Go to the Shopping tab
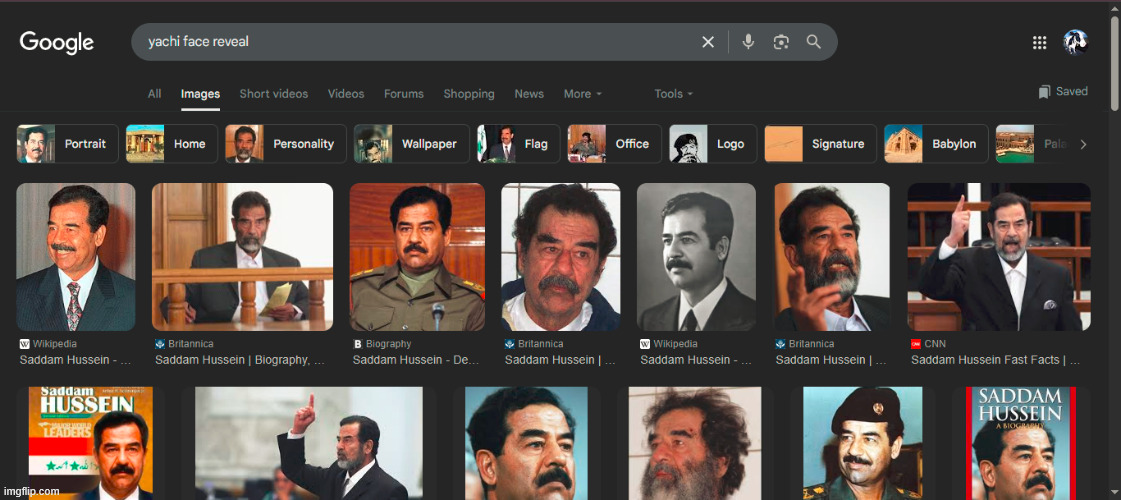Viewport: 1121px width, 500px height. pos(469,94)
